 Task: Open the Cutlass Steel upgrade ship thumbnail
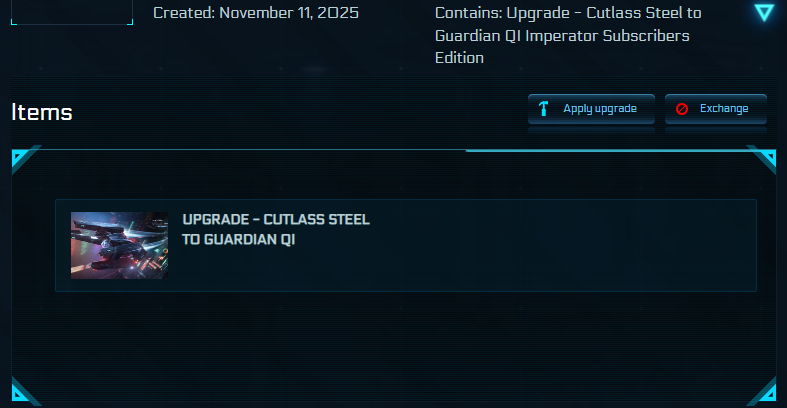click(x=119, y=245)
